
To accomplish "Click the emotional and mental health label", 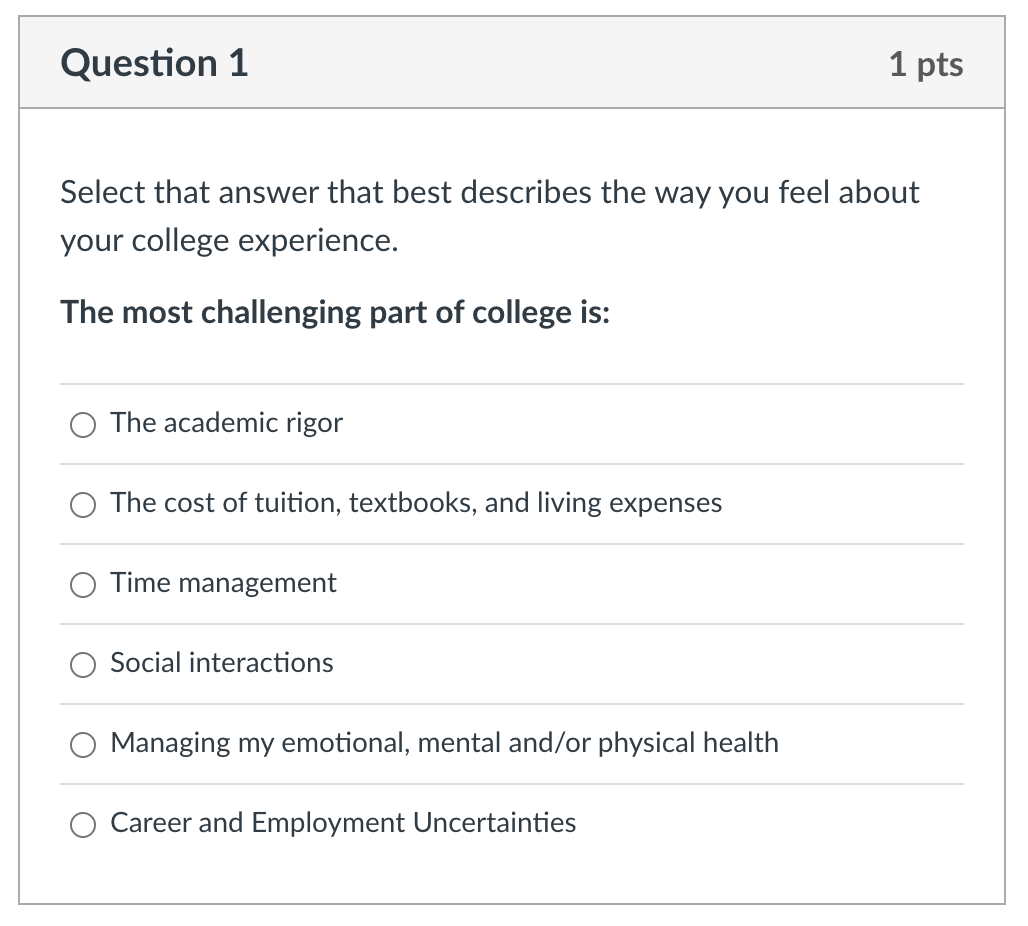I will [444, 743].
